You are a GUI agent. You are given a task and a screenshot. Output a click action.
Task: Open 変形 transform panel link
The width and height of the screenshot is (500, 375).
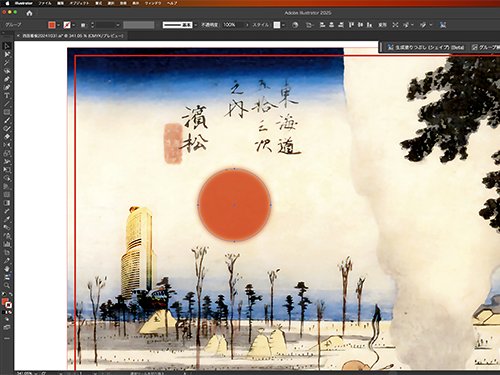click(x=382, y=25)
